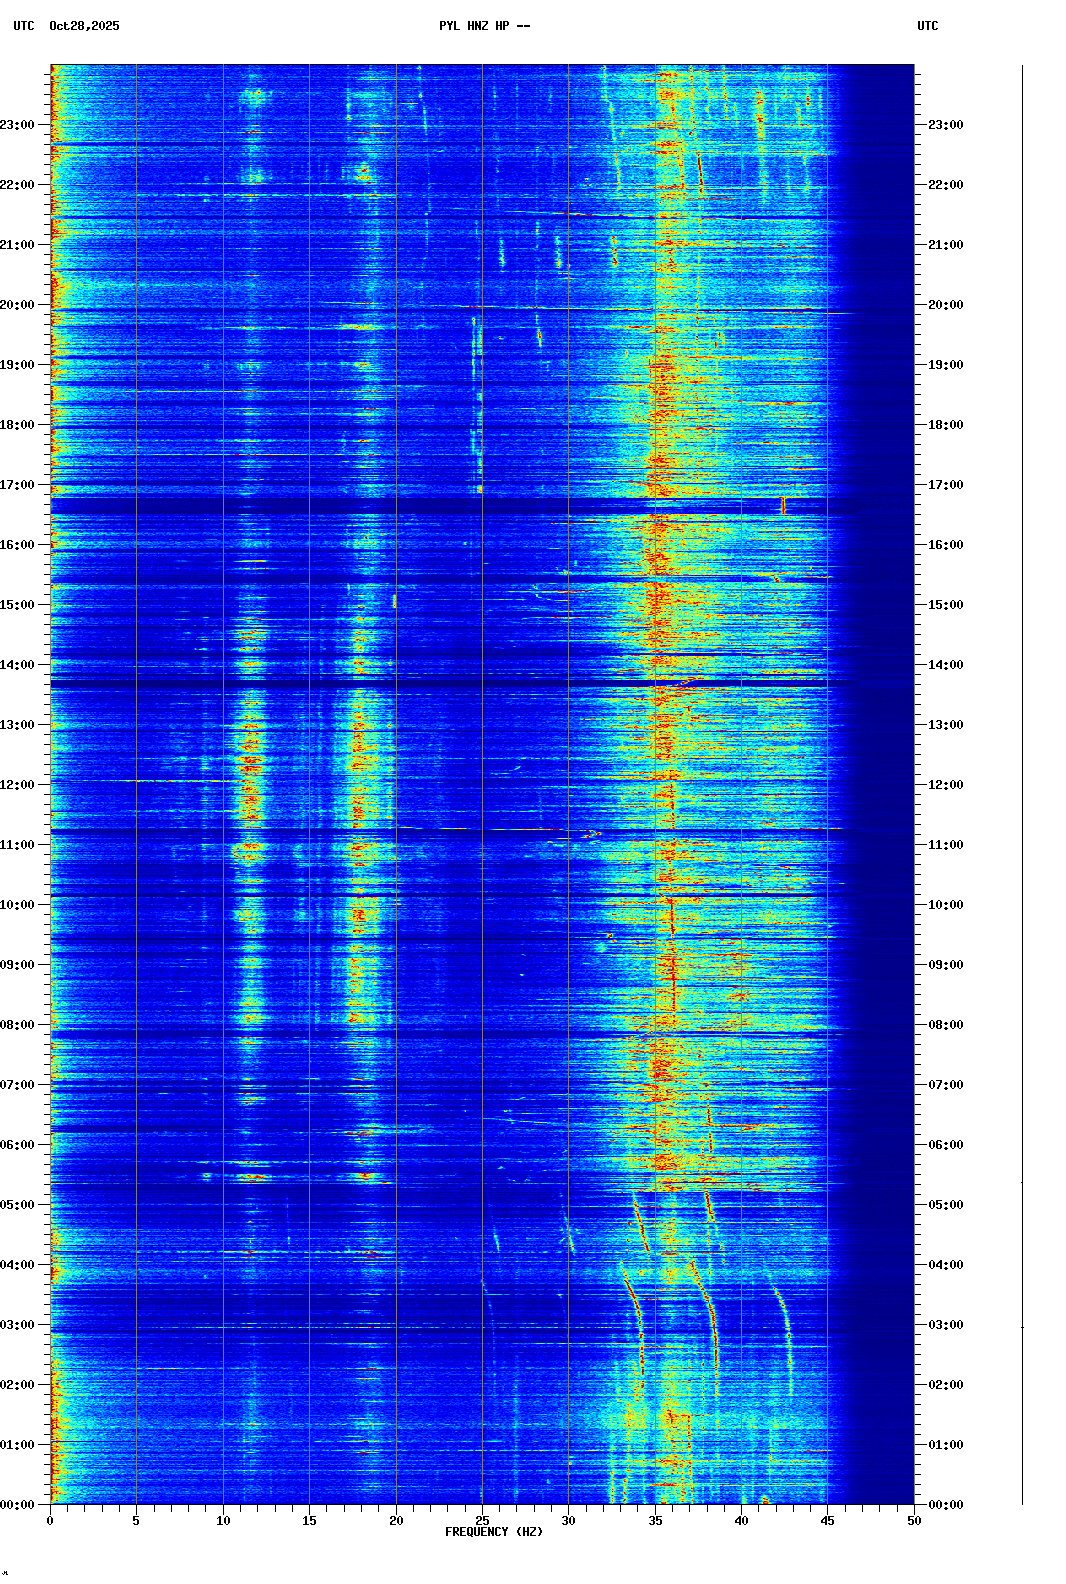Click the FREQUENCY (HZ) axis title

(x=494, y=1532)
